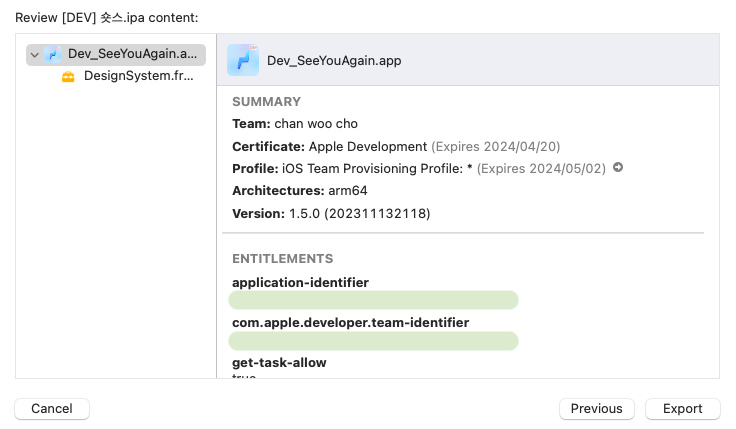Screen dimensions: 736x429
Task: Click the profile expiry (Expires 2024/05/02)
Action: click(x=541, y=169)
